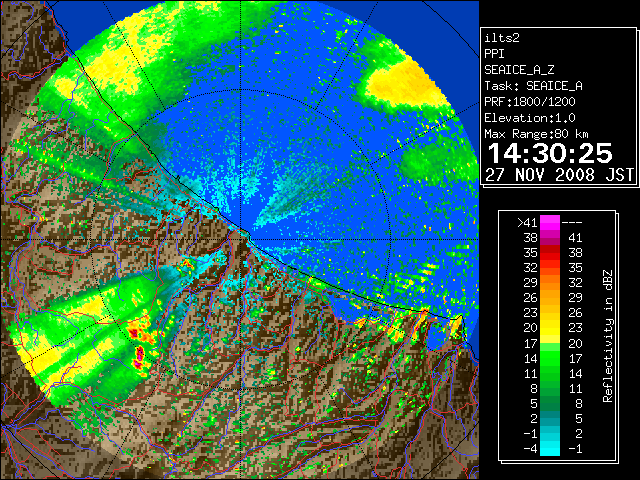This screenshot has height=480, width=640.
Task: Click the "Reflectivity in dBZ" legend title
Action: click(x=607, y=336)
